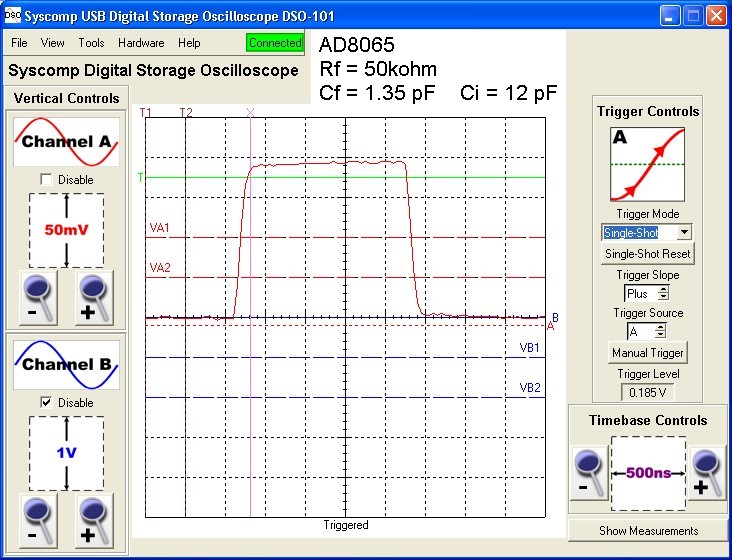Click the Trigger Level value field
Image resolution: width=732 pixels, height=560 pixels.
click(x=648, y=393)
